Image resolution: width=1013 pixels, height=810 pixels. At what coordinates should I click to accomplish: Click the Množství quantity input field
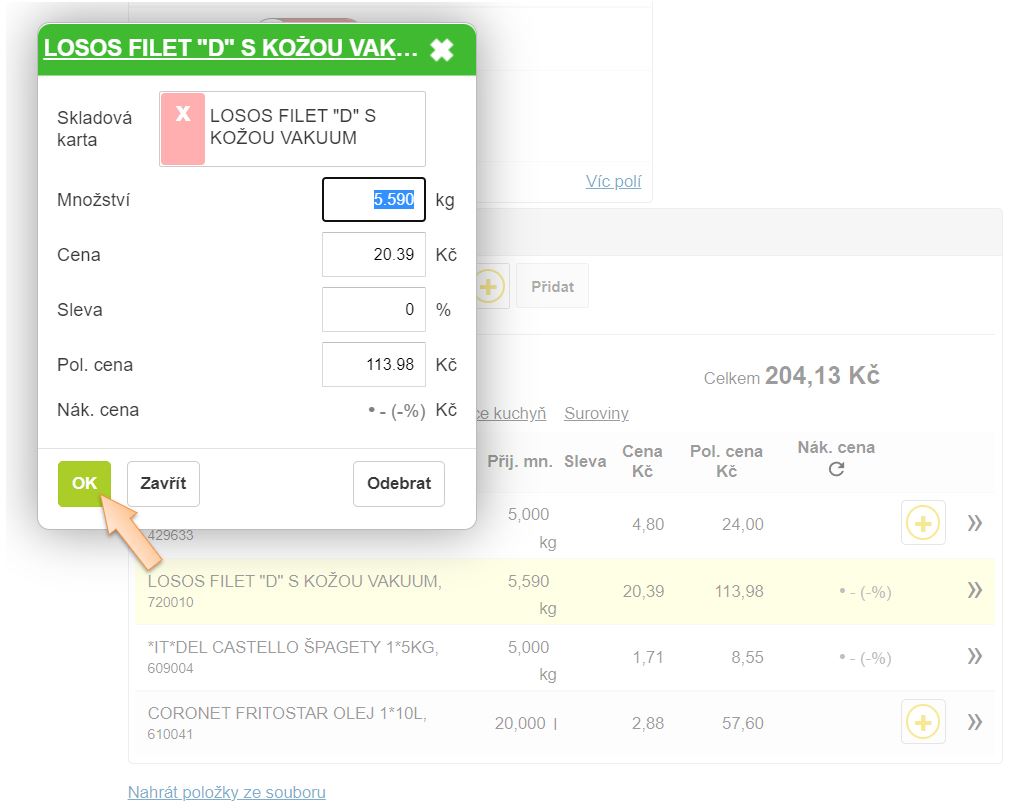[x=373, y=200]
